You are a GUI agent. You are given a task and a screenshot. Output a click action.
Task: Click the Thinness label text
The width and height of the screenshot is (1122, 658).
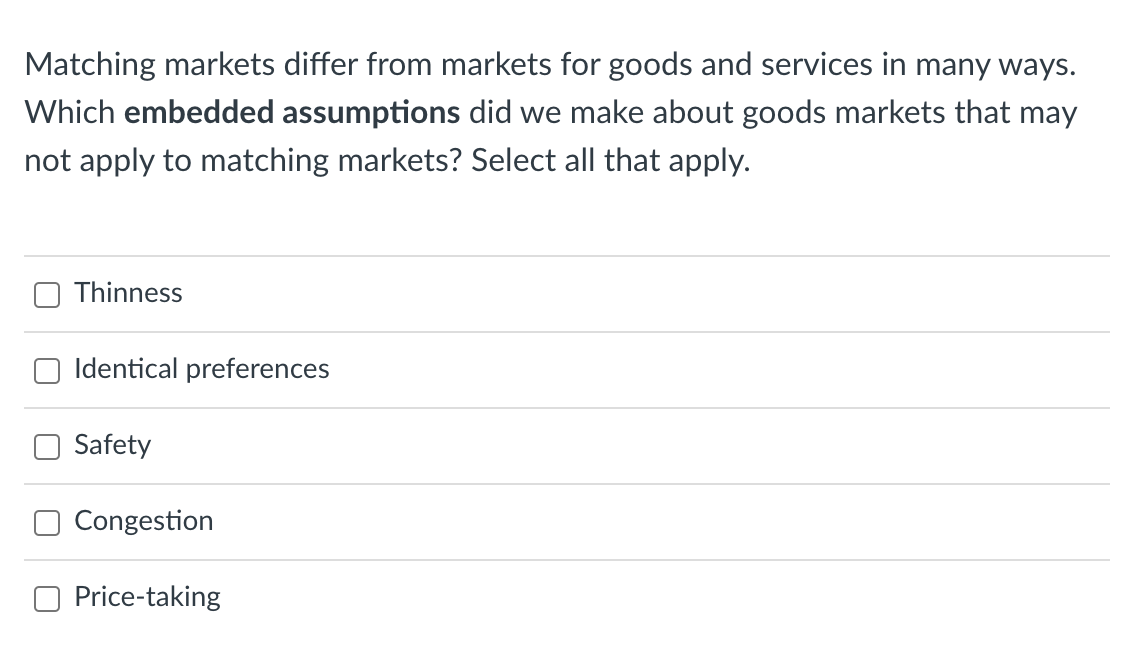click(128, 293)
